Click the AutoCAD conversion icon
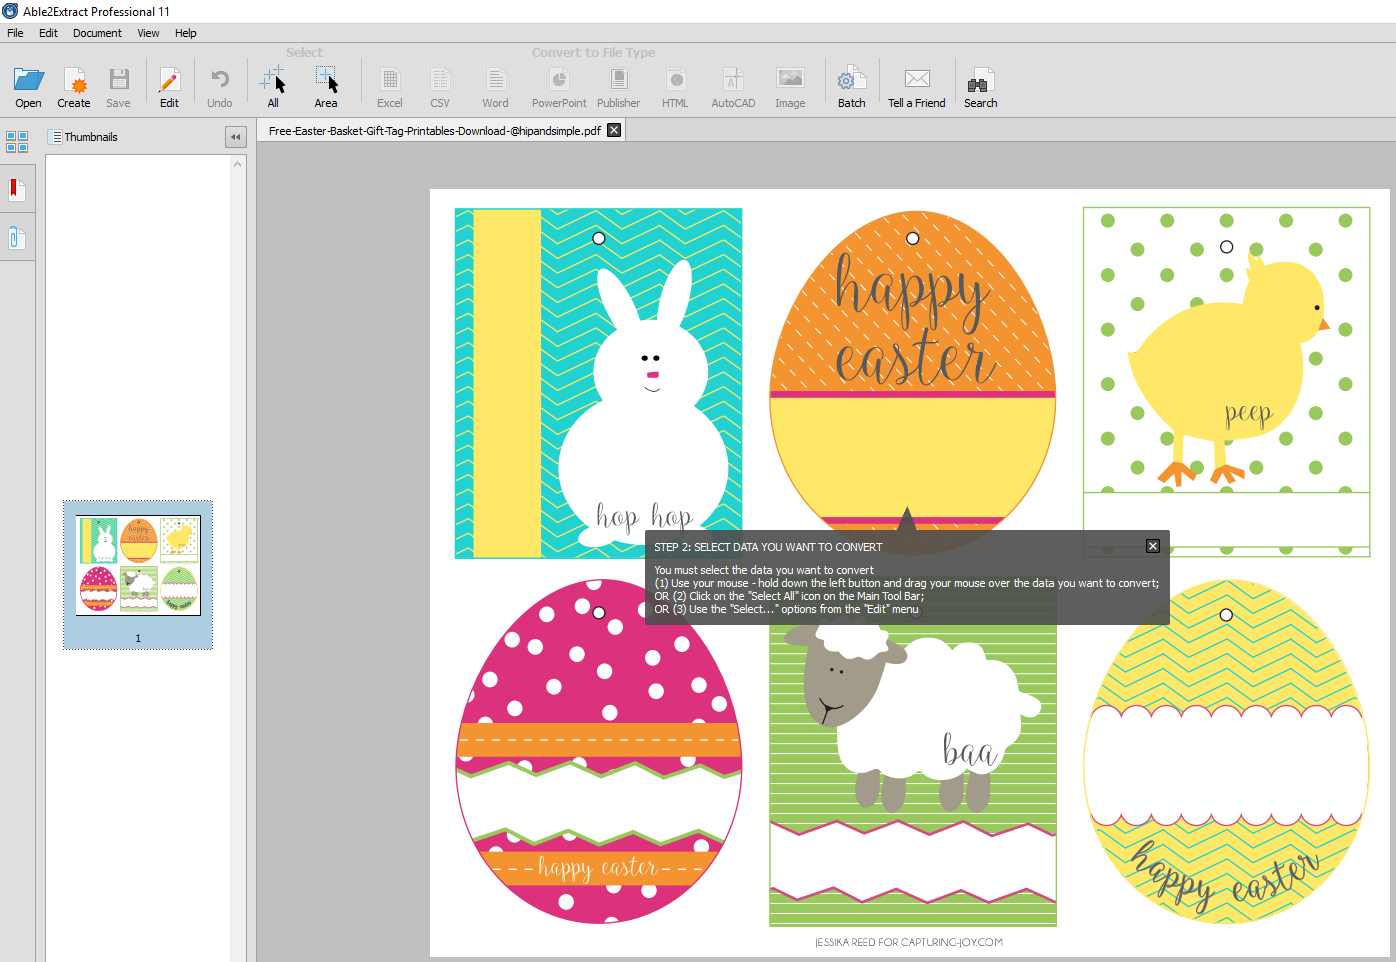The height and width of the screenshot is (962, 1396). pyautogui.click(x=733, y=87)
